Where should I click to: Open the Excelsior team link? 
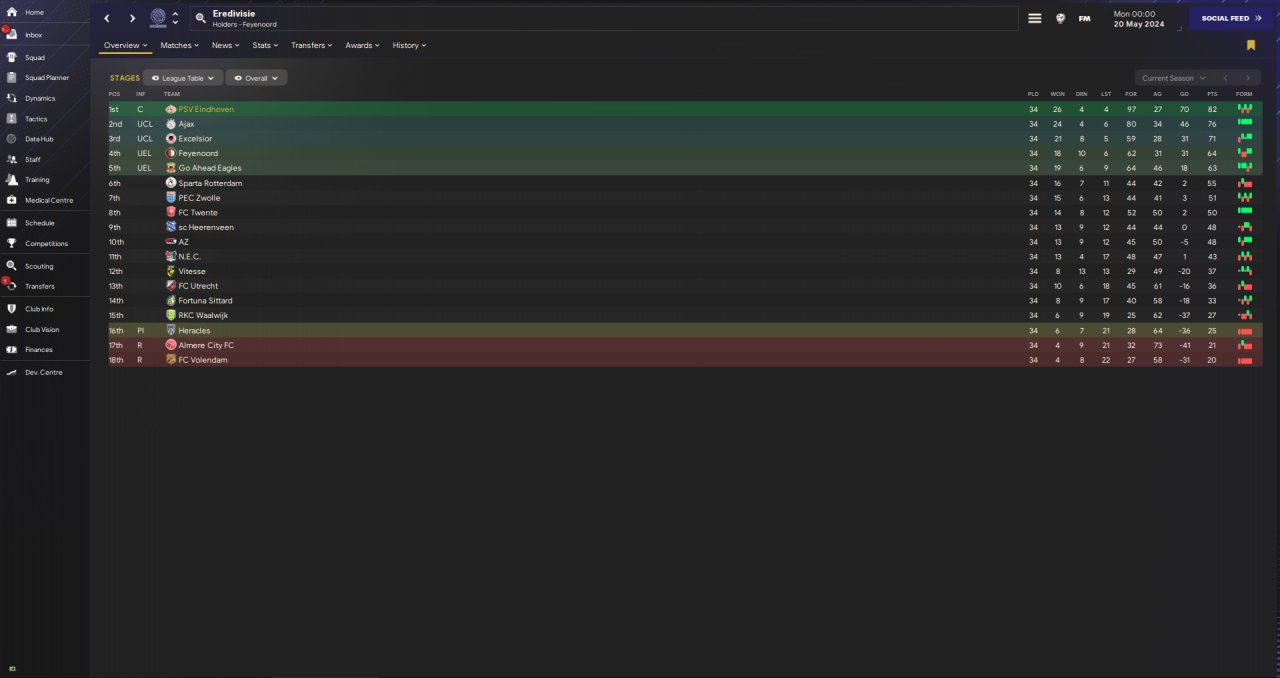point(195,139)
